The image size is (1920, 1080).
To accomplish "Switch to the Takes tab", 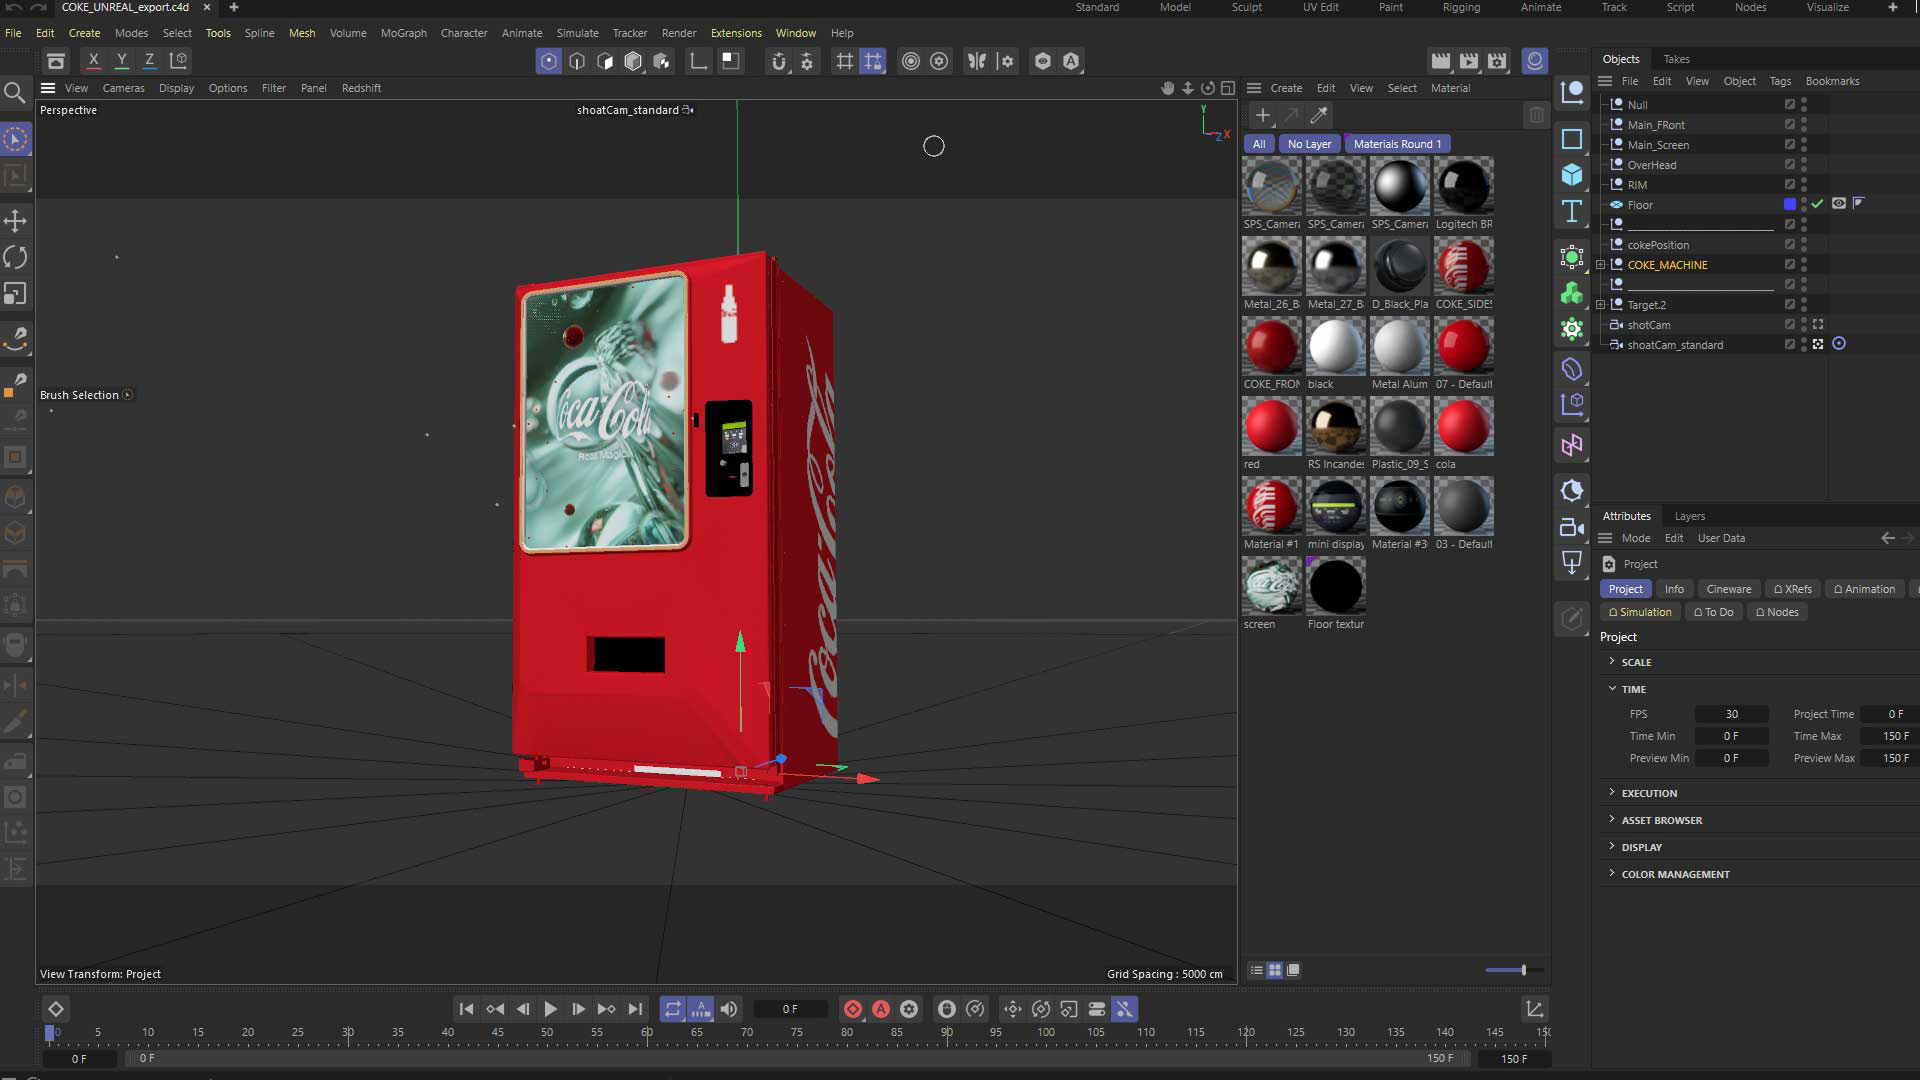I will tap(1677, 59).
